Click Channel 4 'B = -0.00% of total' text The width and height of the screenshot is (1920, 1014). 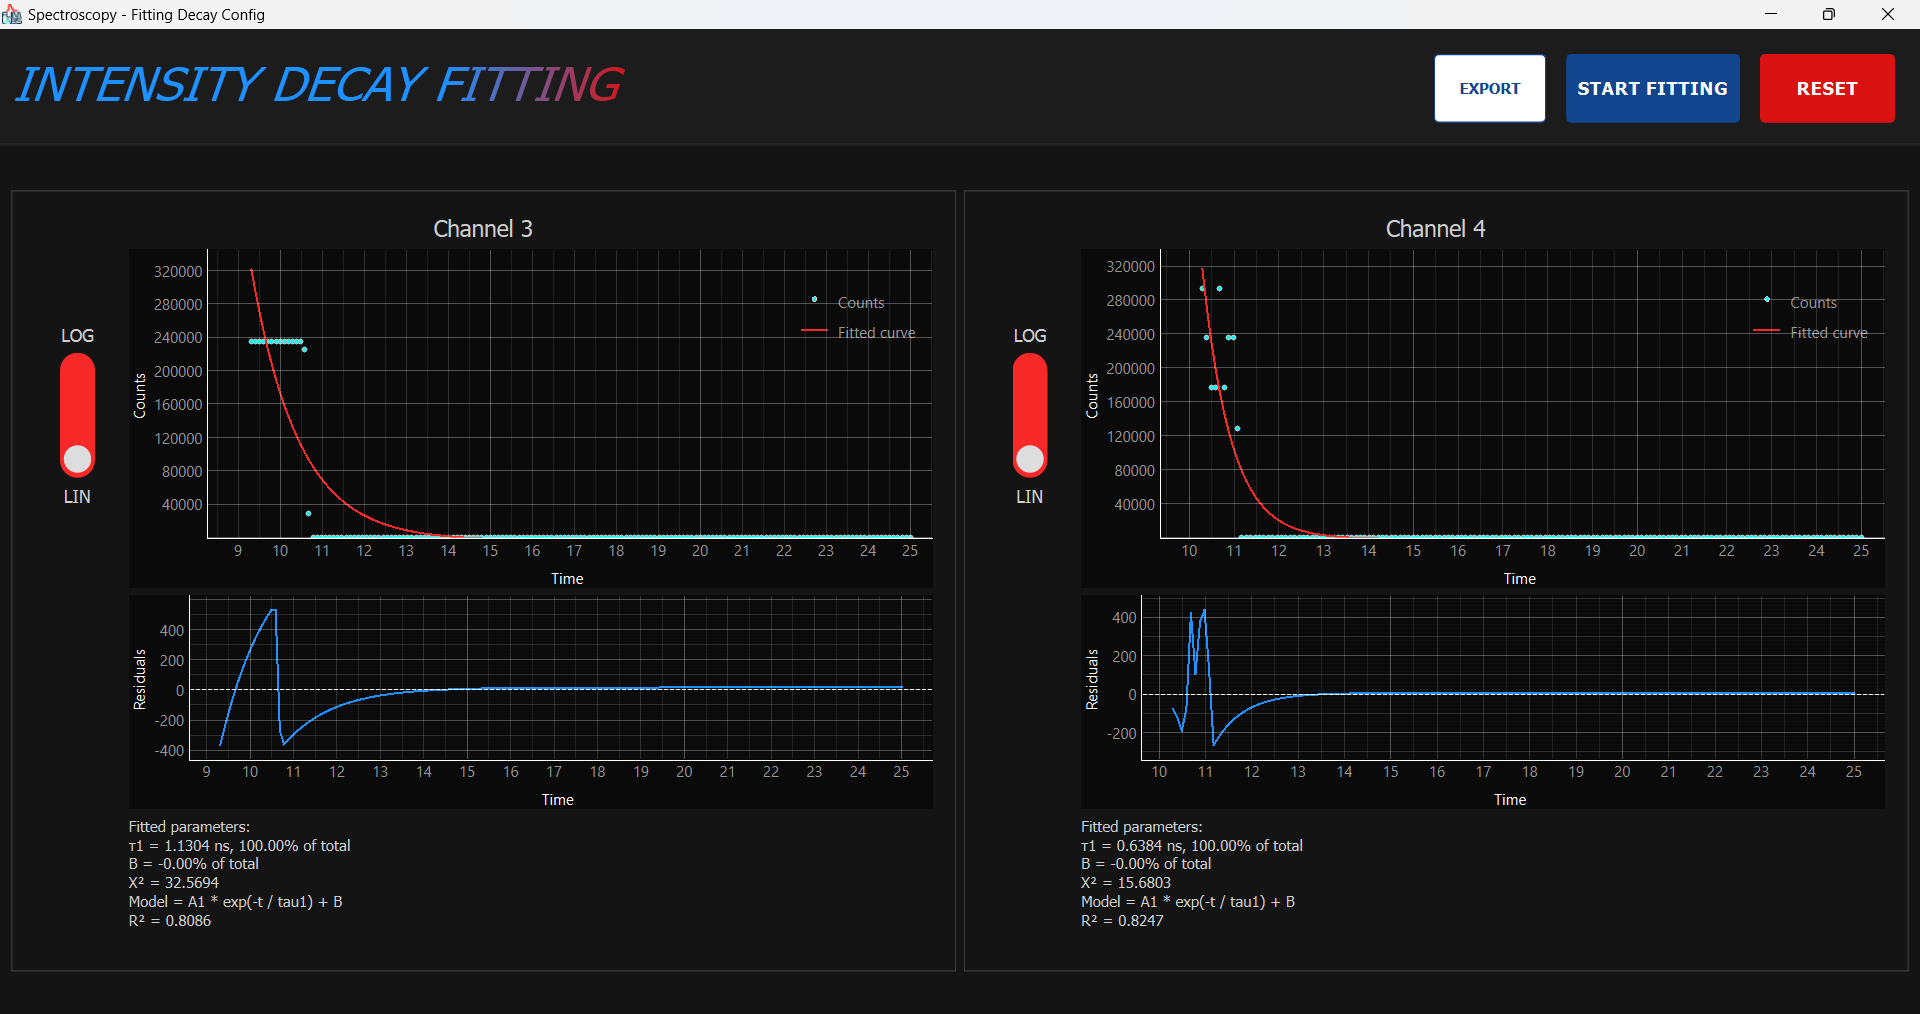point(1146,863)
